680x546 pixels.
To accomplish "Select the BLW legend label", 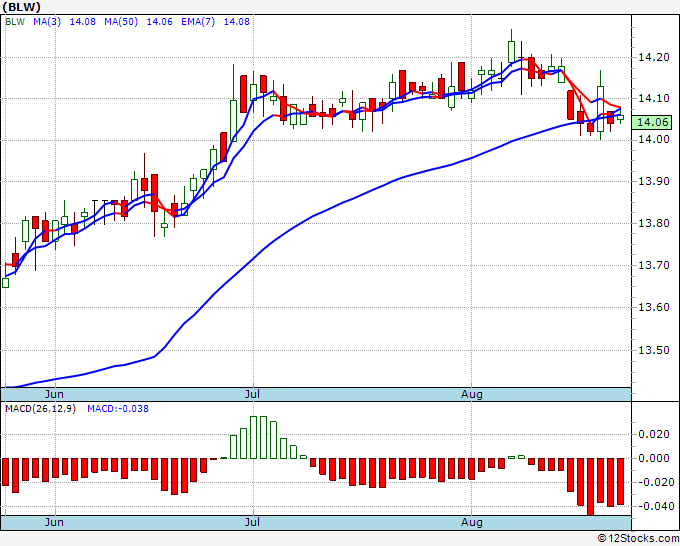I will [x=15, y=22].
